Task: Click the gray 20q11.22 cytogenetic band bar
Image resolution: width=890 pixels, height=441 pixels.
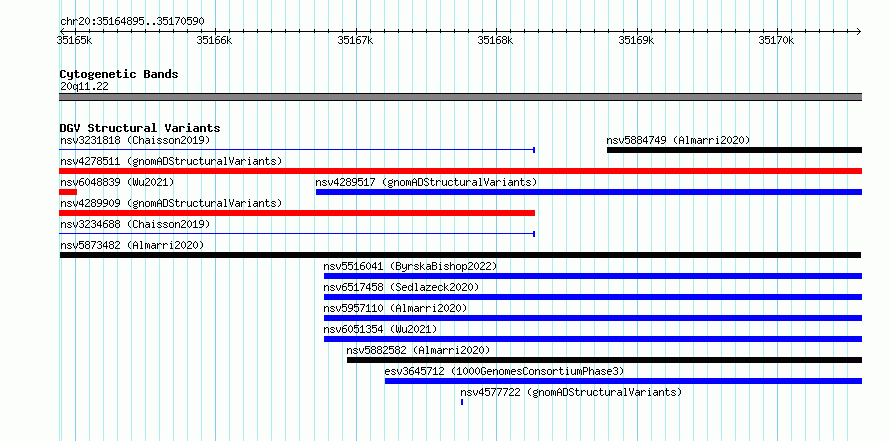Action: click(x=460, y=97)
